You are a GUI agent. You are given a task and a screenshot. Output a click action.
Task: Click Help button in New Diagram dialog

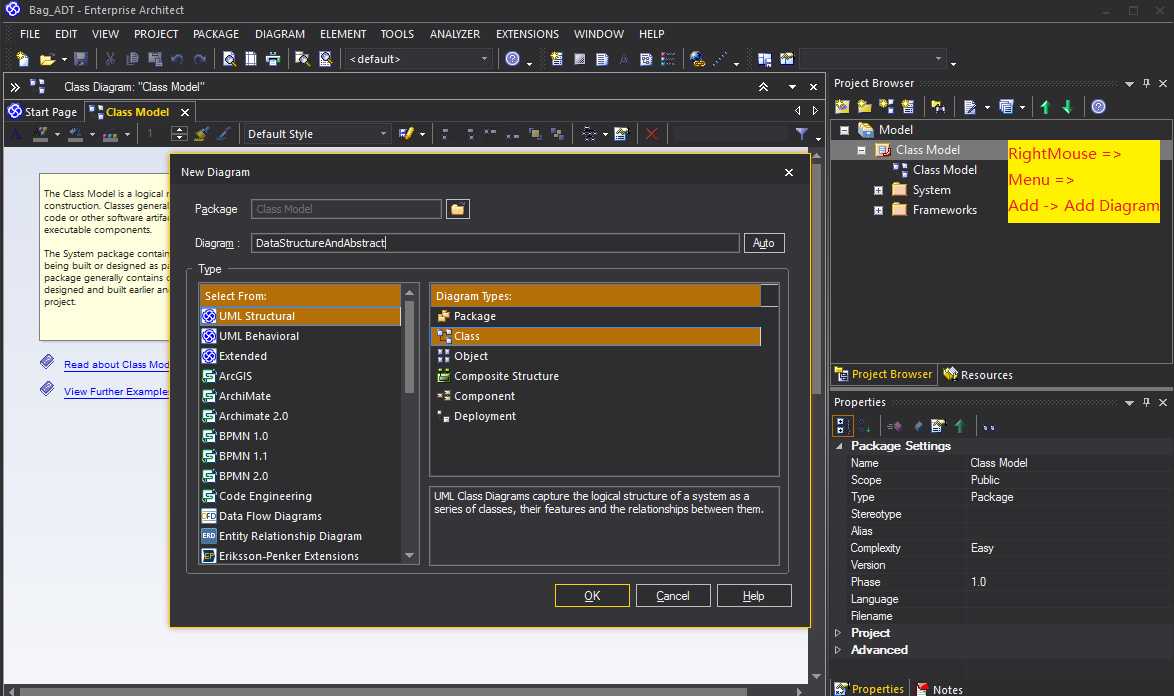753,596
